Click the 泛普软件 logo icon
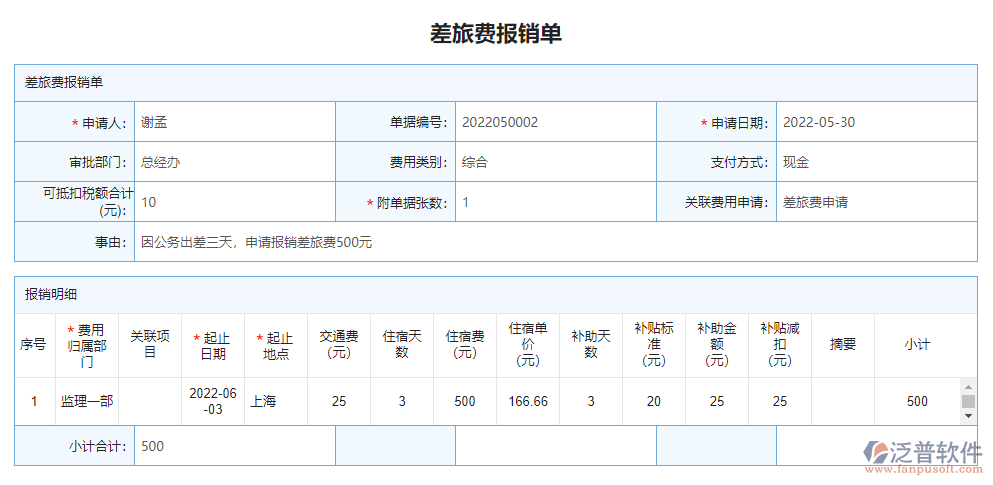 tap(875, 451)
